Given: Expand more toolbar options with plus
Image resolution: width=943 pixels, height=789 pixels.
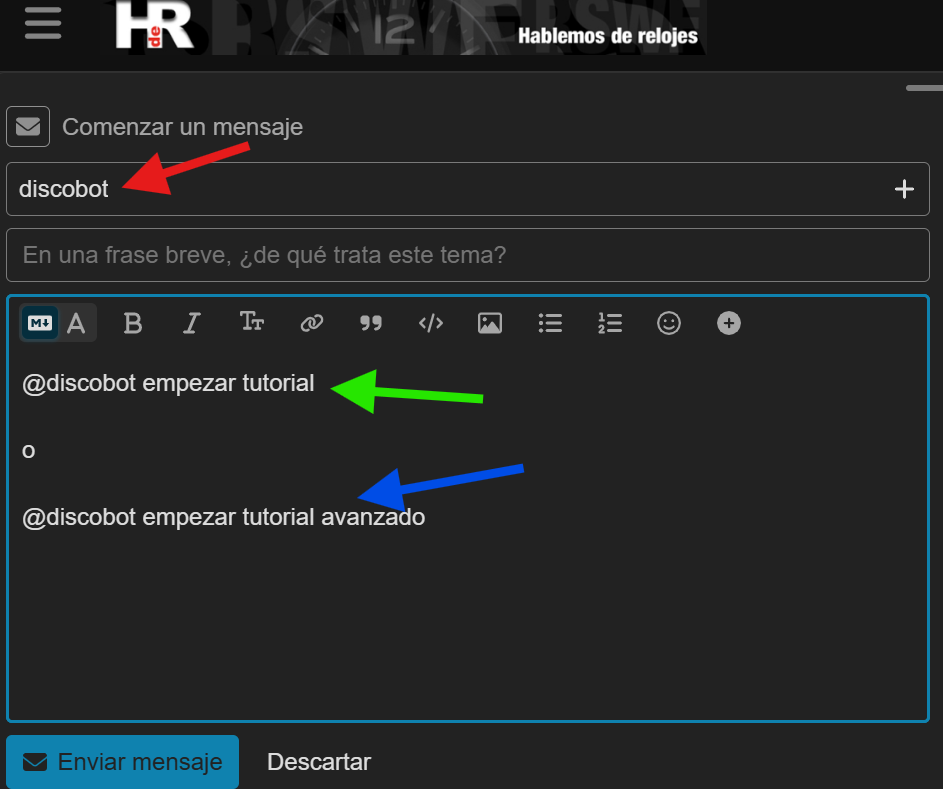Looking at the screenshot, I should click(729, 323).
